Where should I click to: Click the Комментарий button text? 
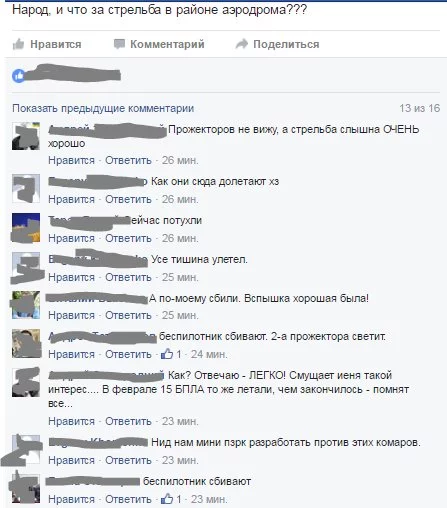click(x=167, y=44)
